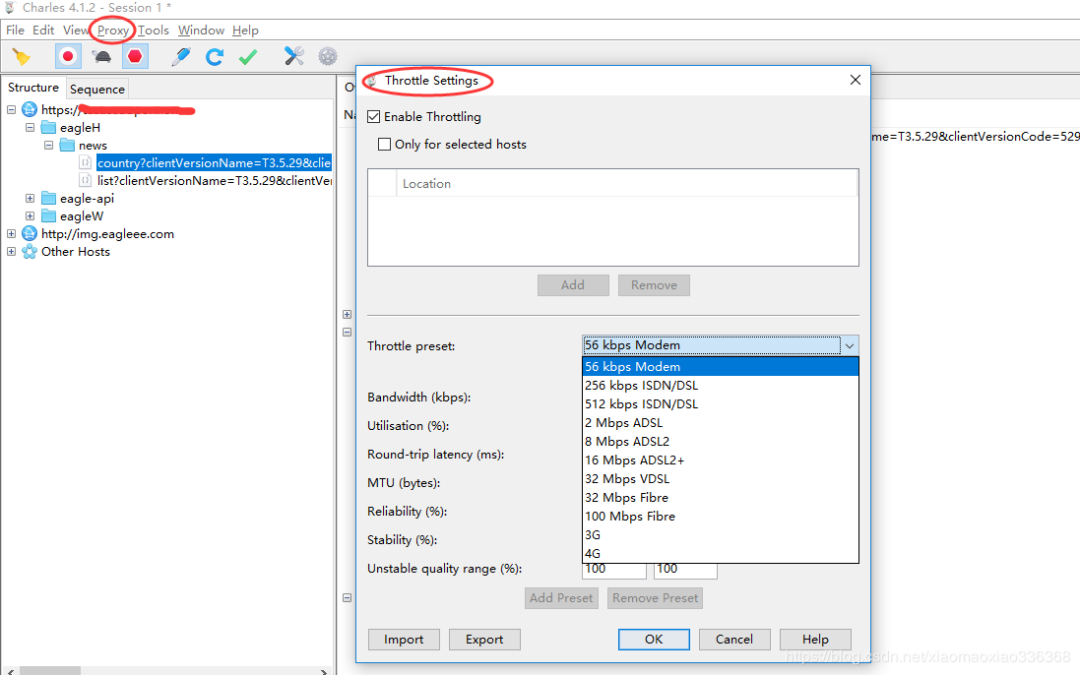The height and width of the screenshot is (675, 1080).
Task: Pick 16 Mbps ADSL2+ preset
Action: click(720, 460)
